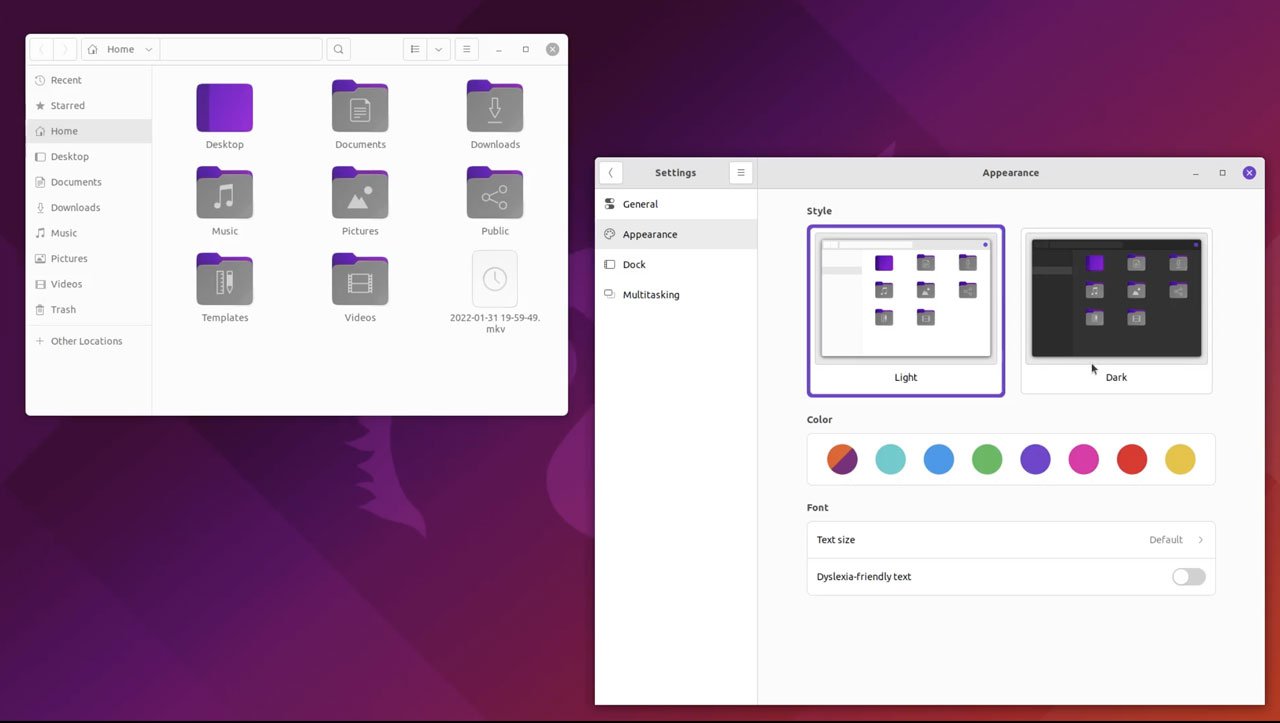Viewport: 1280px width, 723px height.
Task: Click the Settings back arrow button
Action: 611,173
